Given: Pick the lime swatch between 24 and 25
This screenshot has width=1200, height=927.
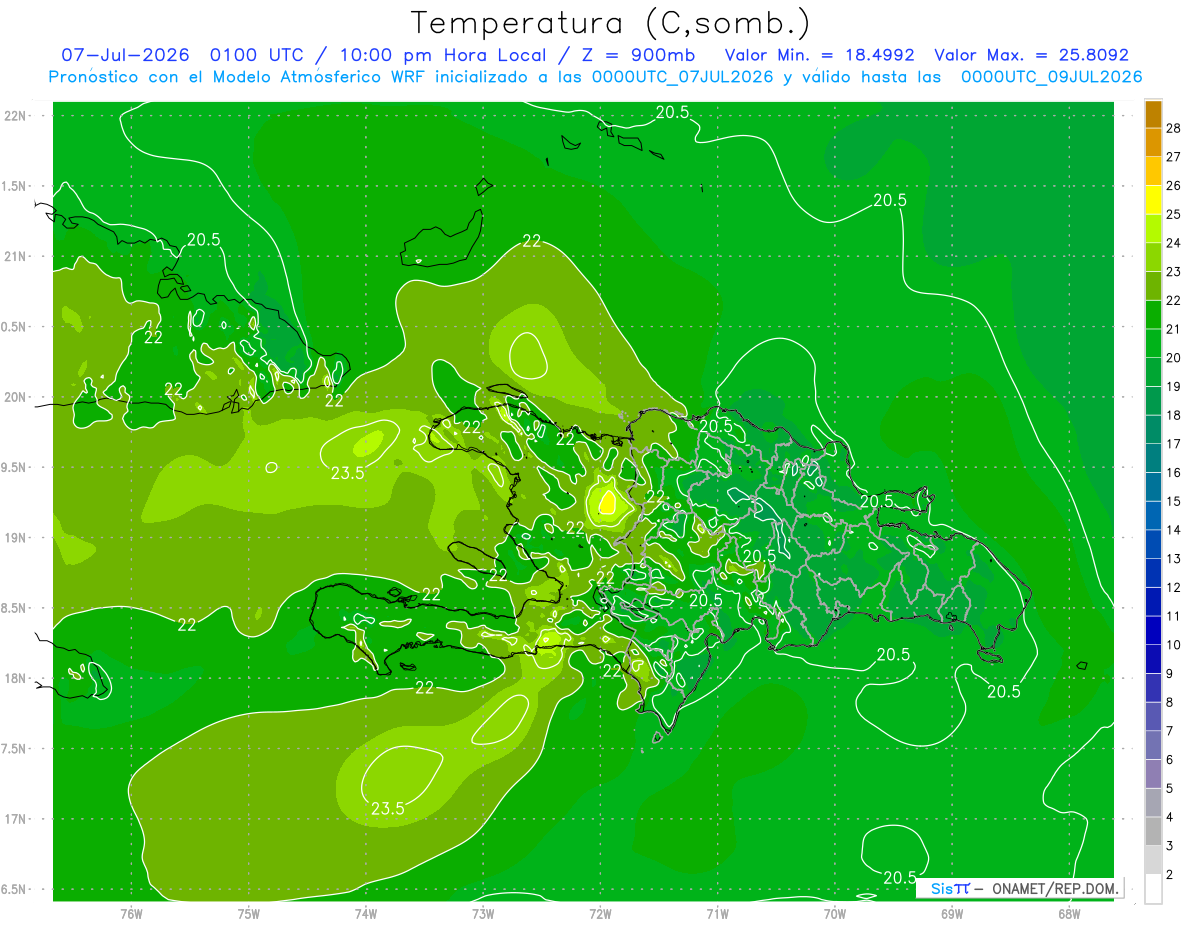Looking at the screenshot, I should 1153,229.
